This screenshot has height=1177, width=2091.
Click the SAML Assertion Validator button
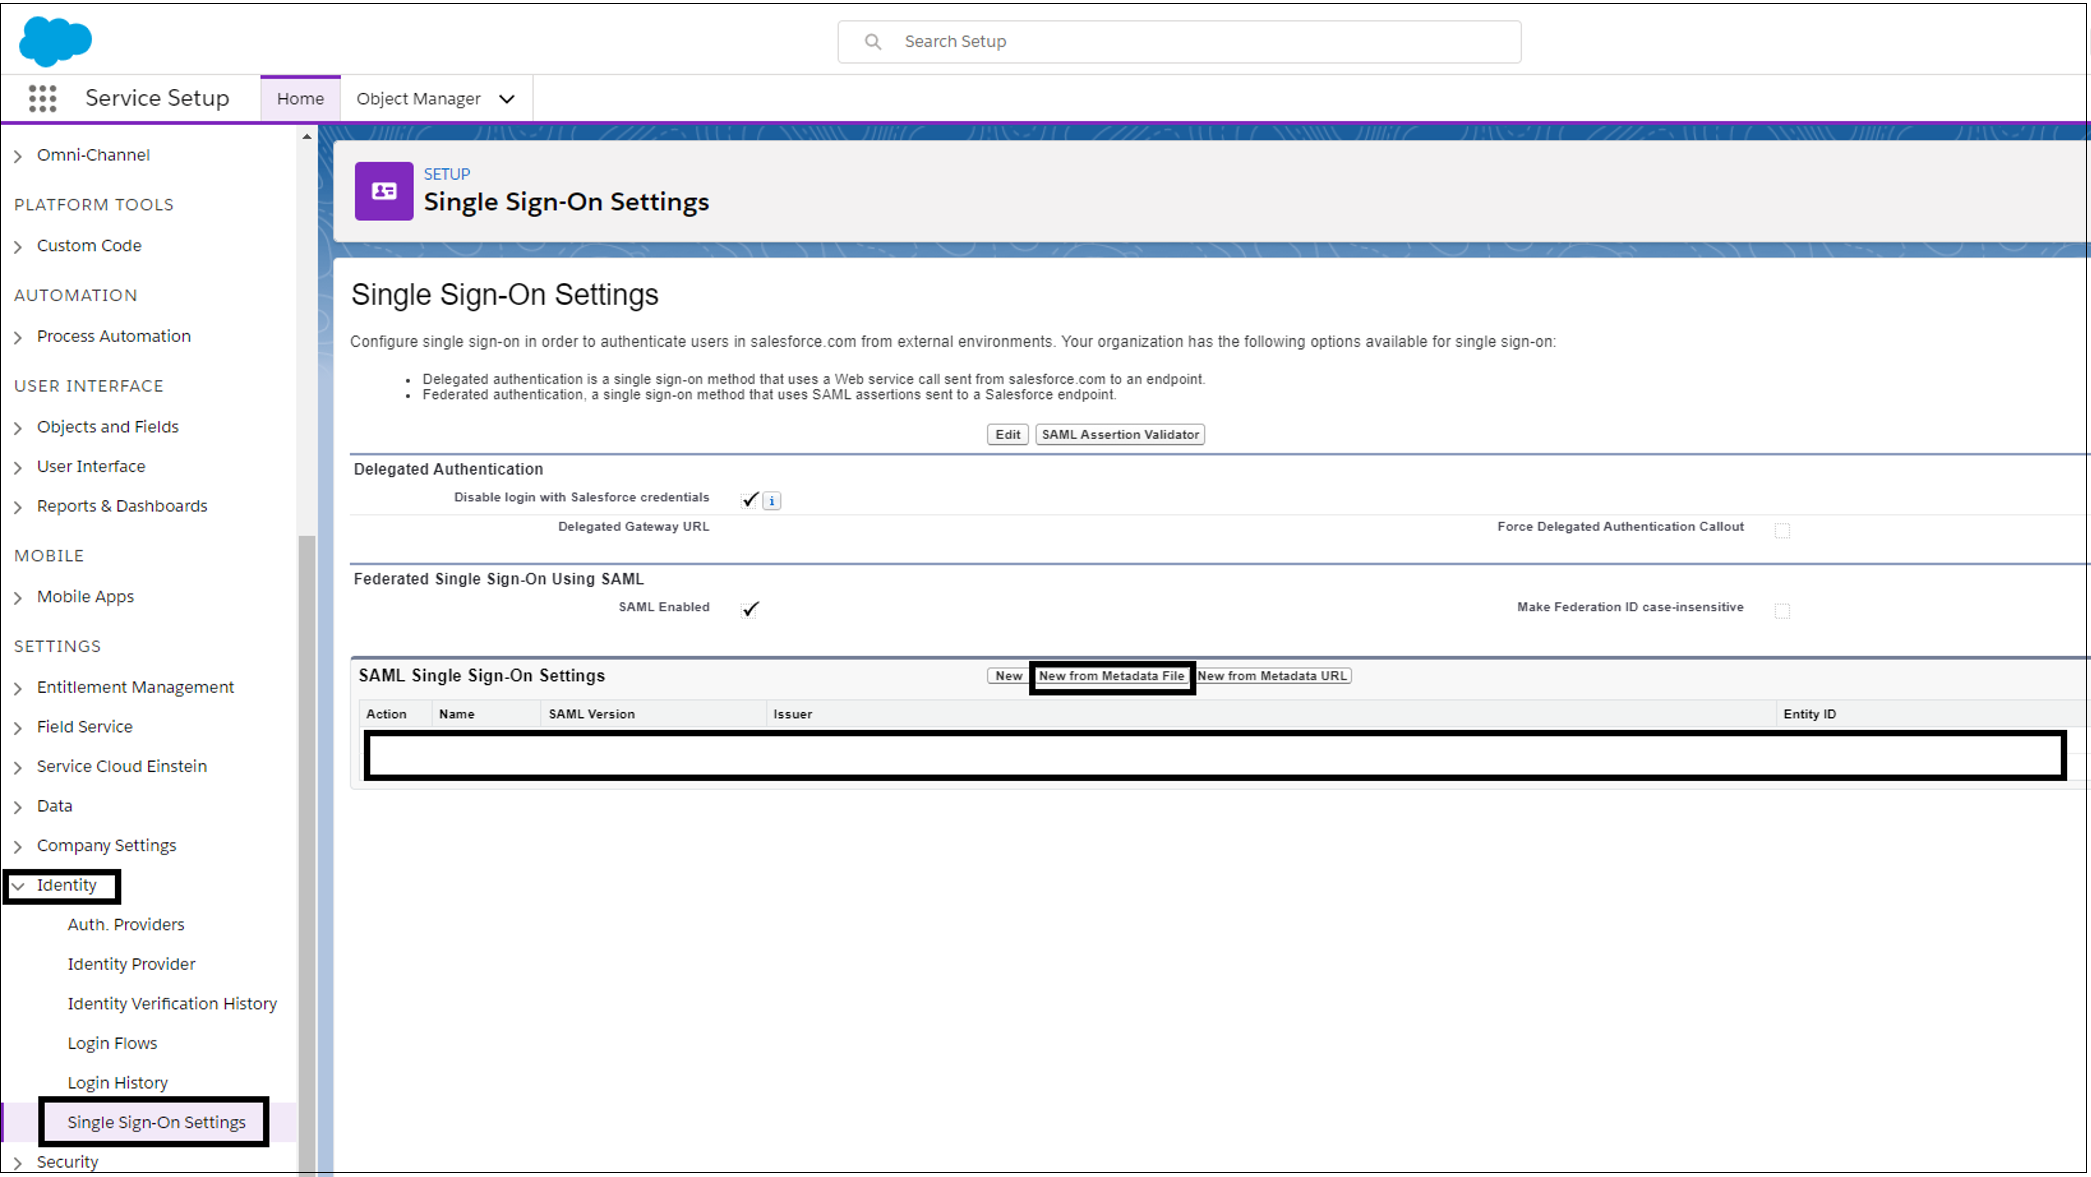(1119, 433)
